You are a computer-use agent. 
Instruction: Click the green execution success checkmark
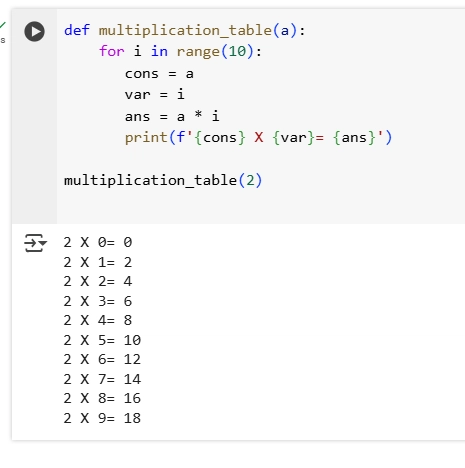tap(3, 25)
